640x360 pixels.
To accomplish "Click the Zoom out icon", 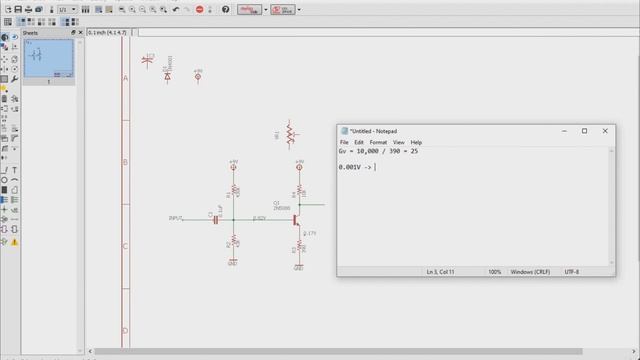I will pos(142,9).
